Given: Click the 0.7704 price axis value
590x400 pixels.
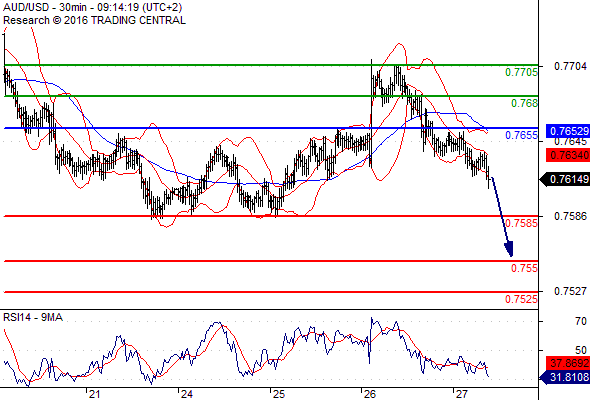Looking at the screenshot, I should tap(570, 67).
